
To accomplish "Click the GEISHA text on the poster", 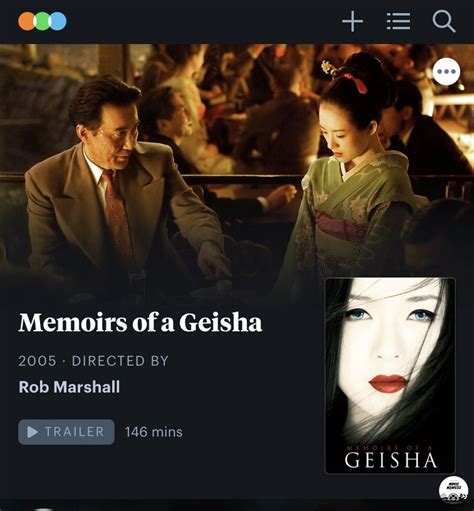I will (391, 460).
